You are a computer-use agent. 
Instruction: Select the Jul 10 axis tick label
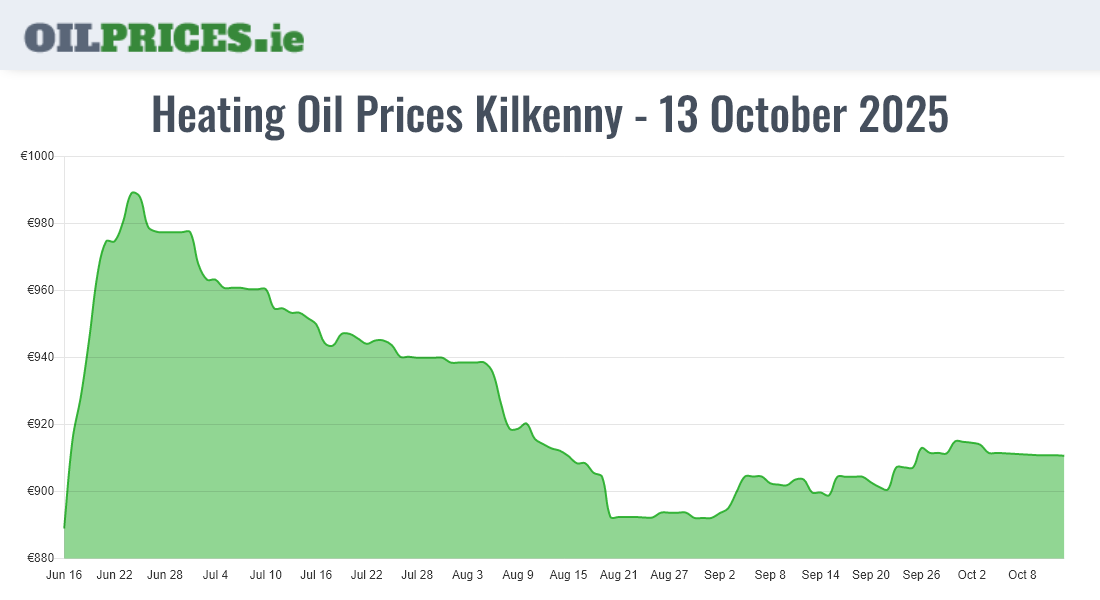click(266, 575)
